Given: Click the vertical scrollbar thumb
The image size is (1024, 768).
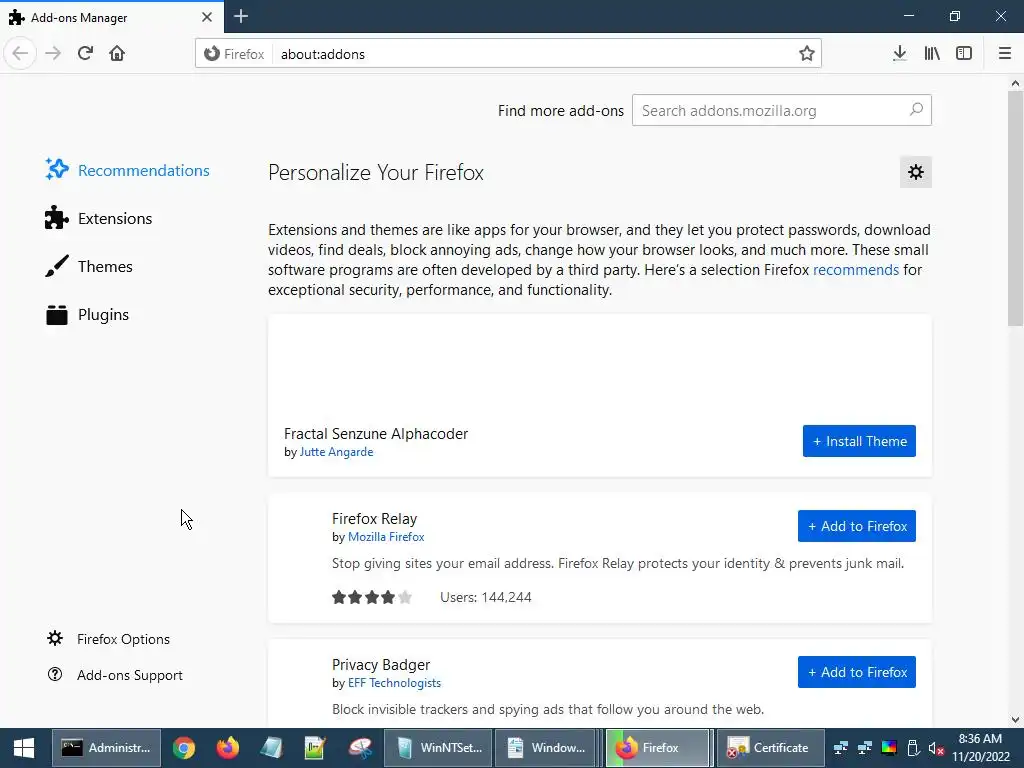Looking at the screenshot, I should coord(1015,208).
